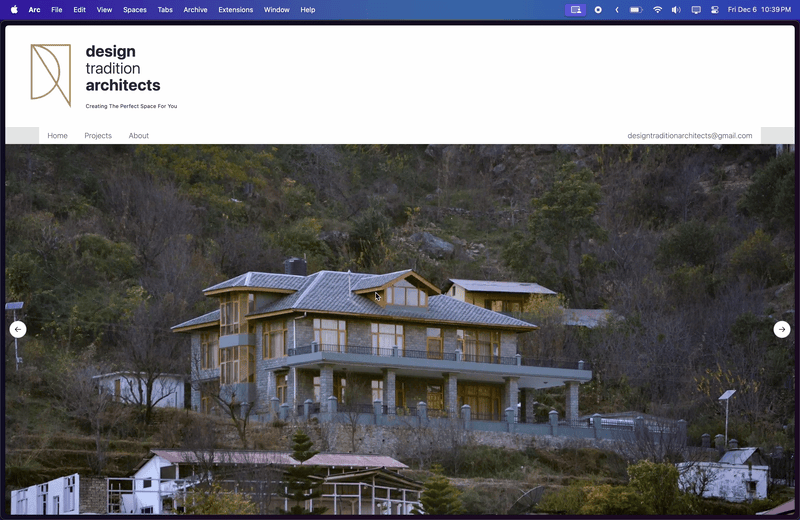Navigate to the Projects page
Screen dimensions: 800x520
click(98, 136)
